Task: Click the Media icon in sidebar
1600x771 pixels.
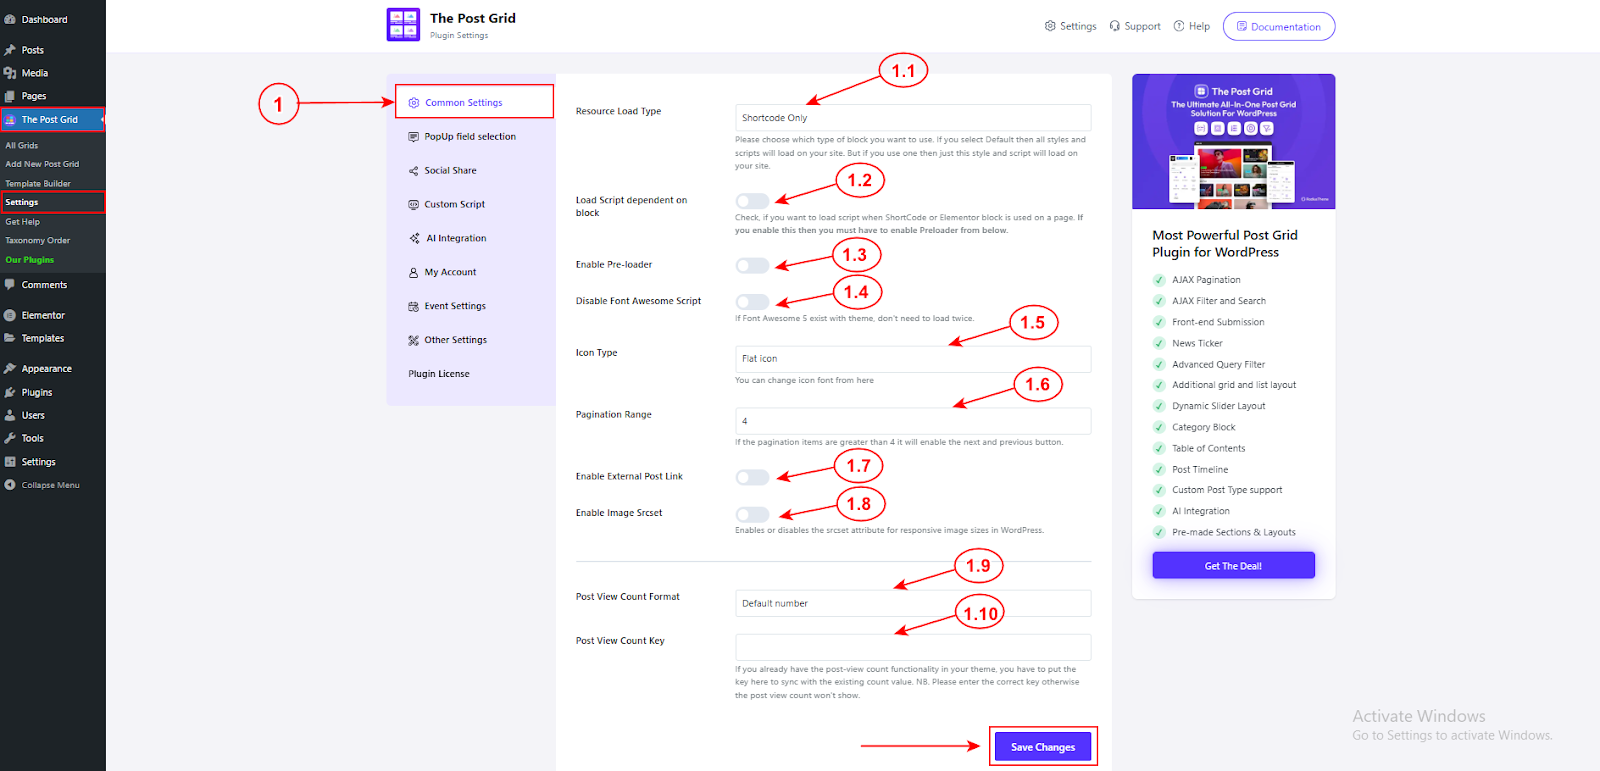Action: tap(10, 73)
